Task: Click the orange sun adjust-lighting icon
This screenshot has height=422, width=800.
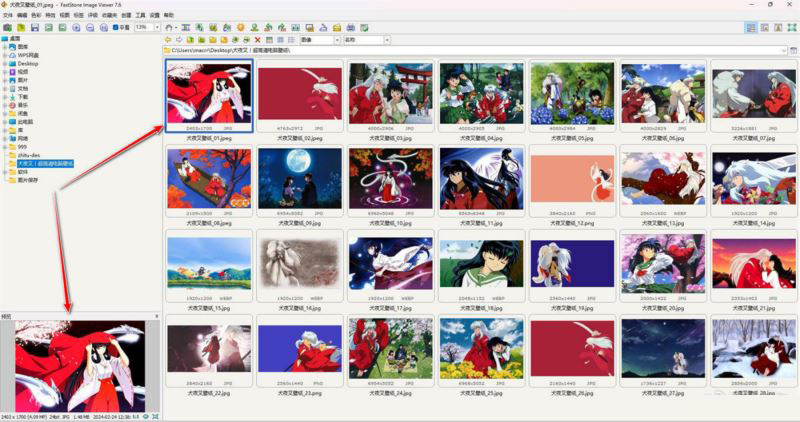Action: pyautogui.click(x=240, y=28)
